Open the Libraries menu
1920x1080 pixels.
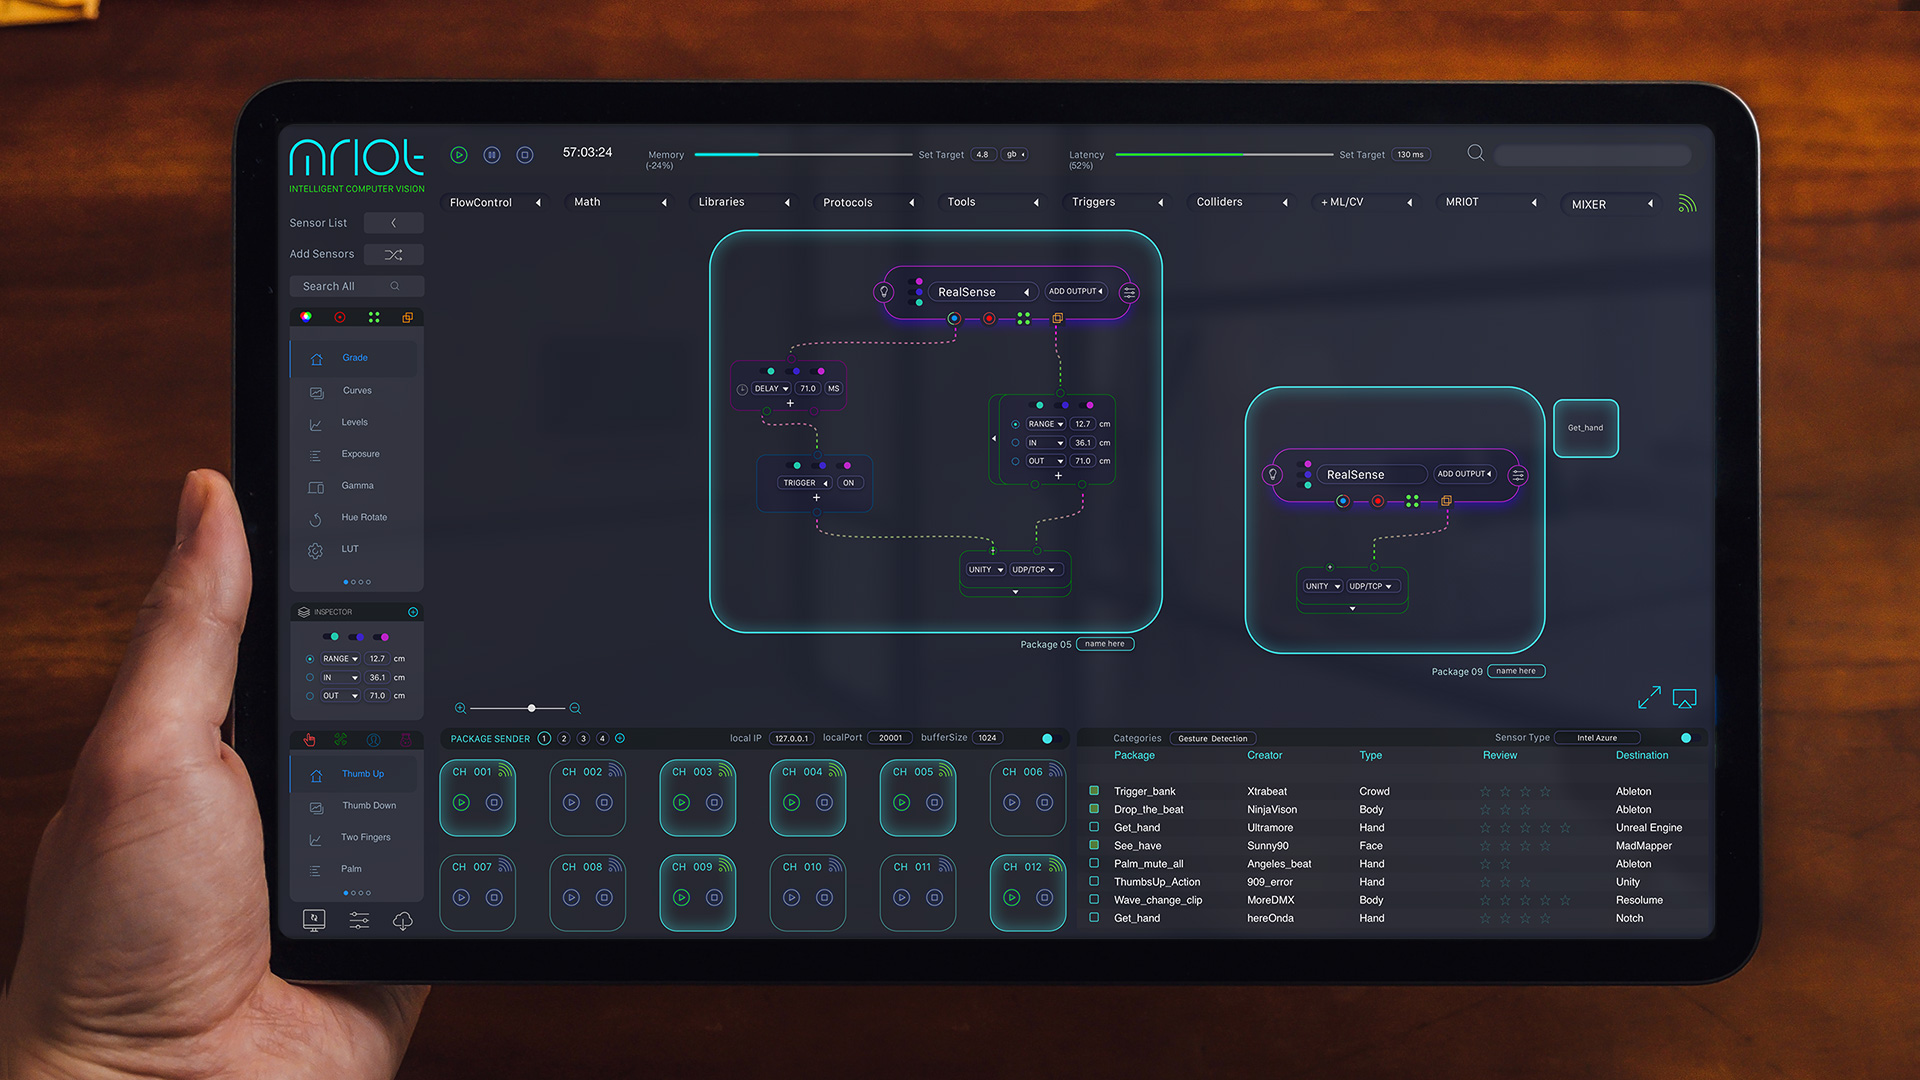(744, 202)
